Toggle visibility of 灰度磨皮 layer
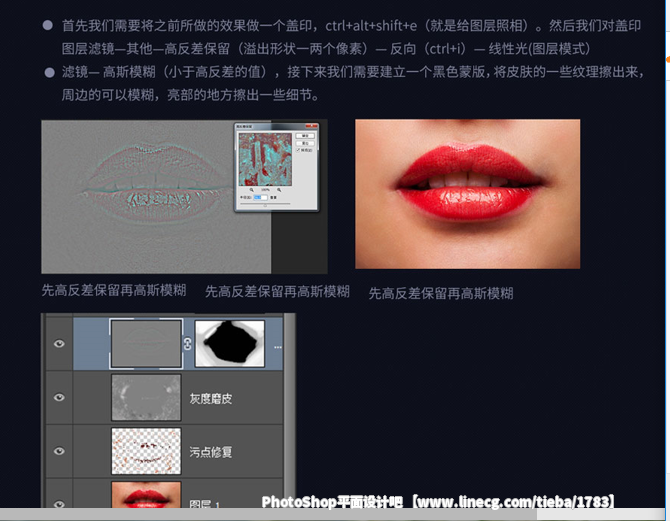The height and width of the screenshot is (521, 670). [x=59, y=397]
